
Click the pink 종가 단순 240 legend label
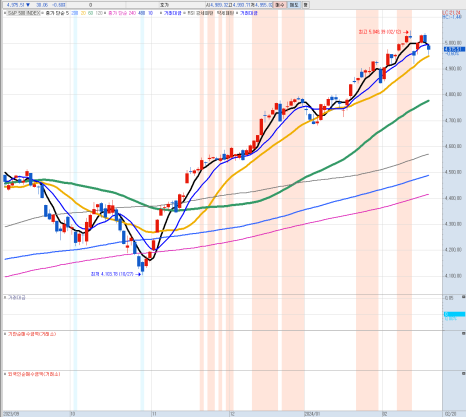click(121, 13)
